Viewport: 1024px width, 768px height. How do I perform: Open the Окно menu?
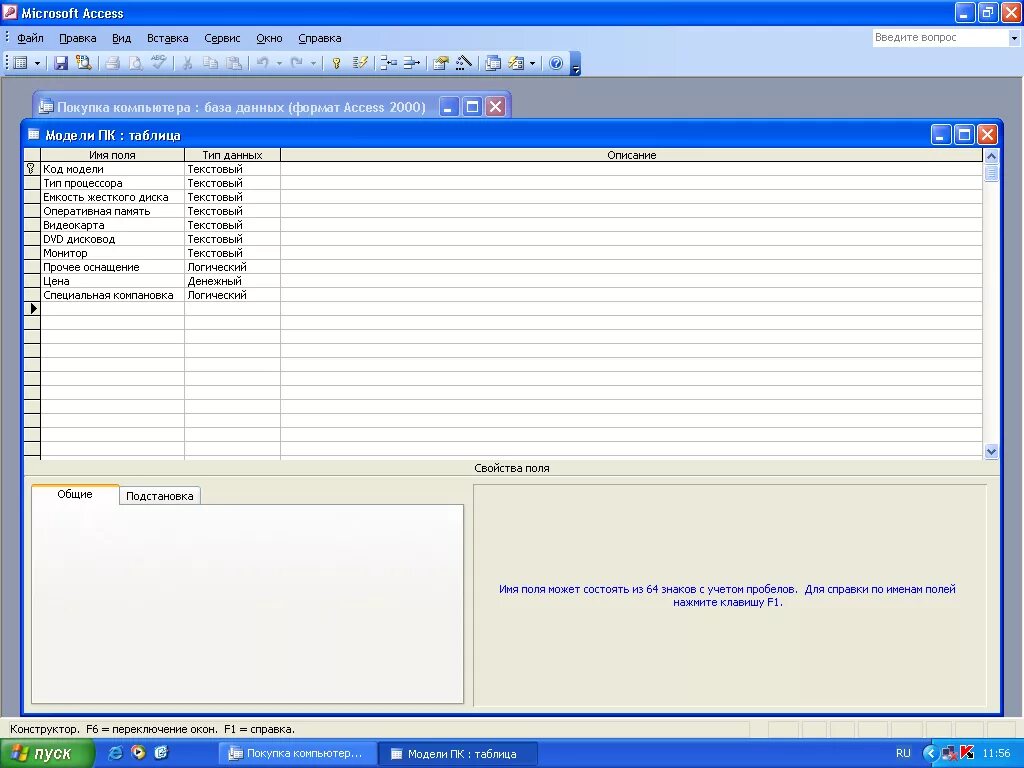click(x=269, y=38)
